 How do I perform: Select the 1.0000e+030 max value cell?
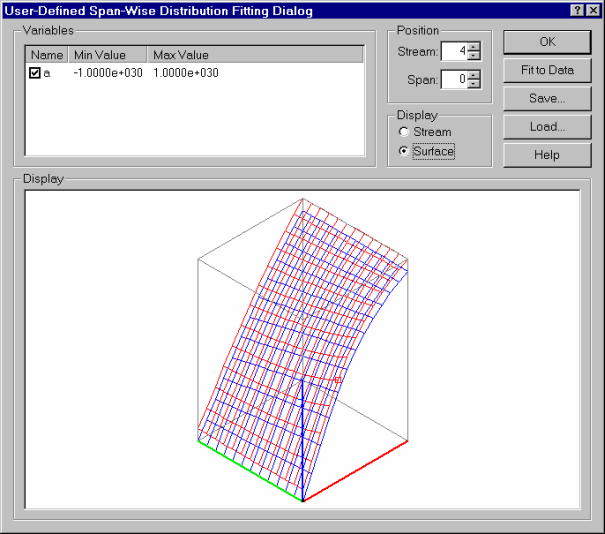(x=186, y=73)
